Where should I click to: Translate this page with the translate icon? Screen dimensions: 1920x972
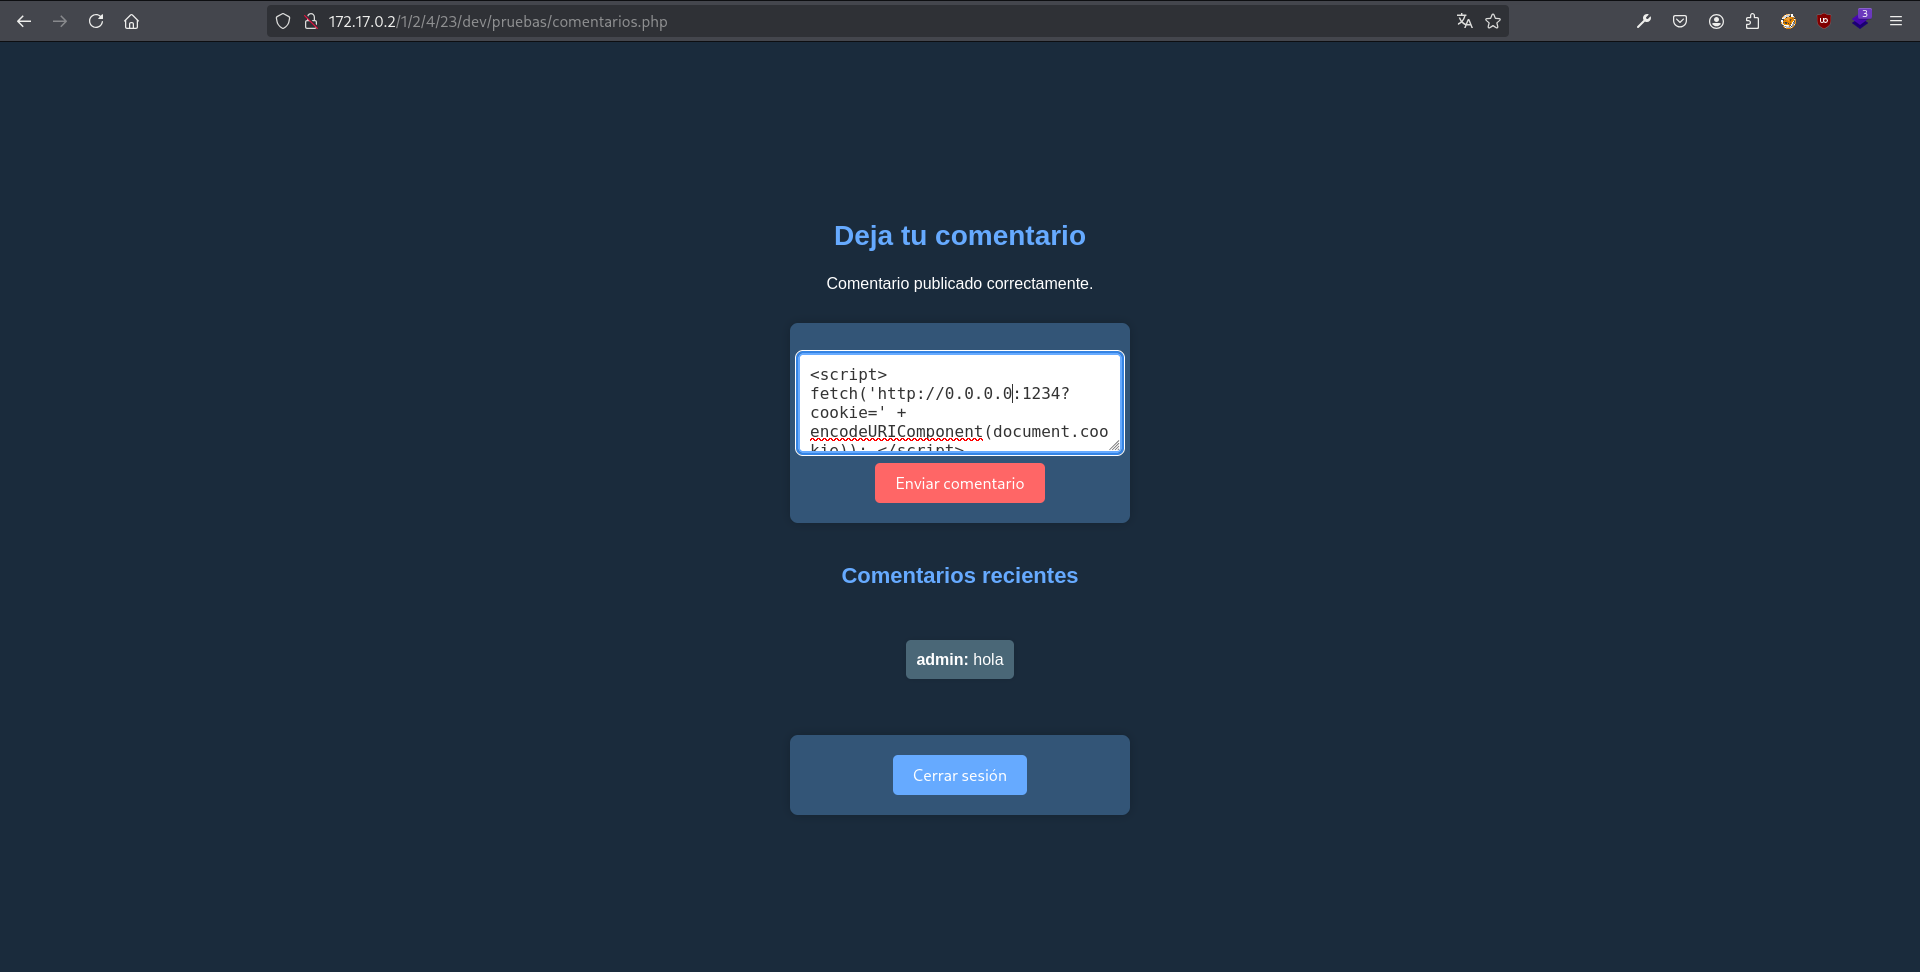(x=1465, y=21)
